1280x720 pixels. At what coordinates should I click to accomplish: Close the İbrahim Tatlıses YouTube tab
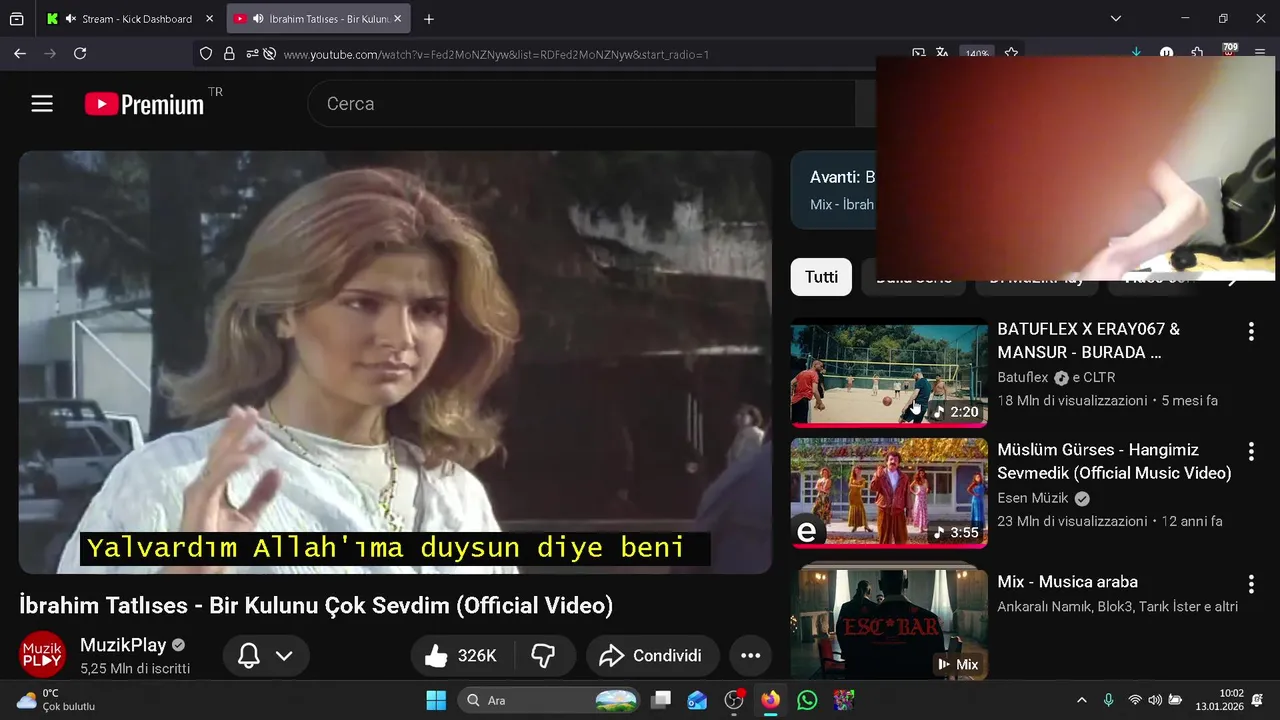[x=397, y=19]
